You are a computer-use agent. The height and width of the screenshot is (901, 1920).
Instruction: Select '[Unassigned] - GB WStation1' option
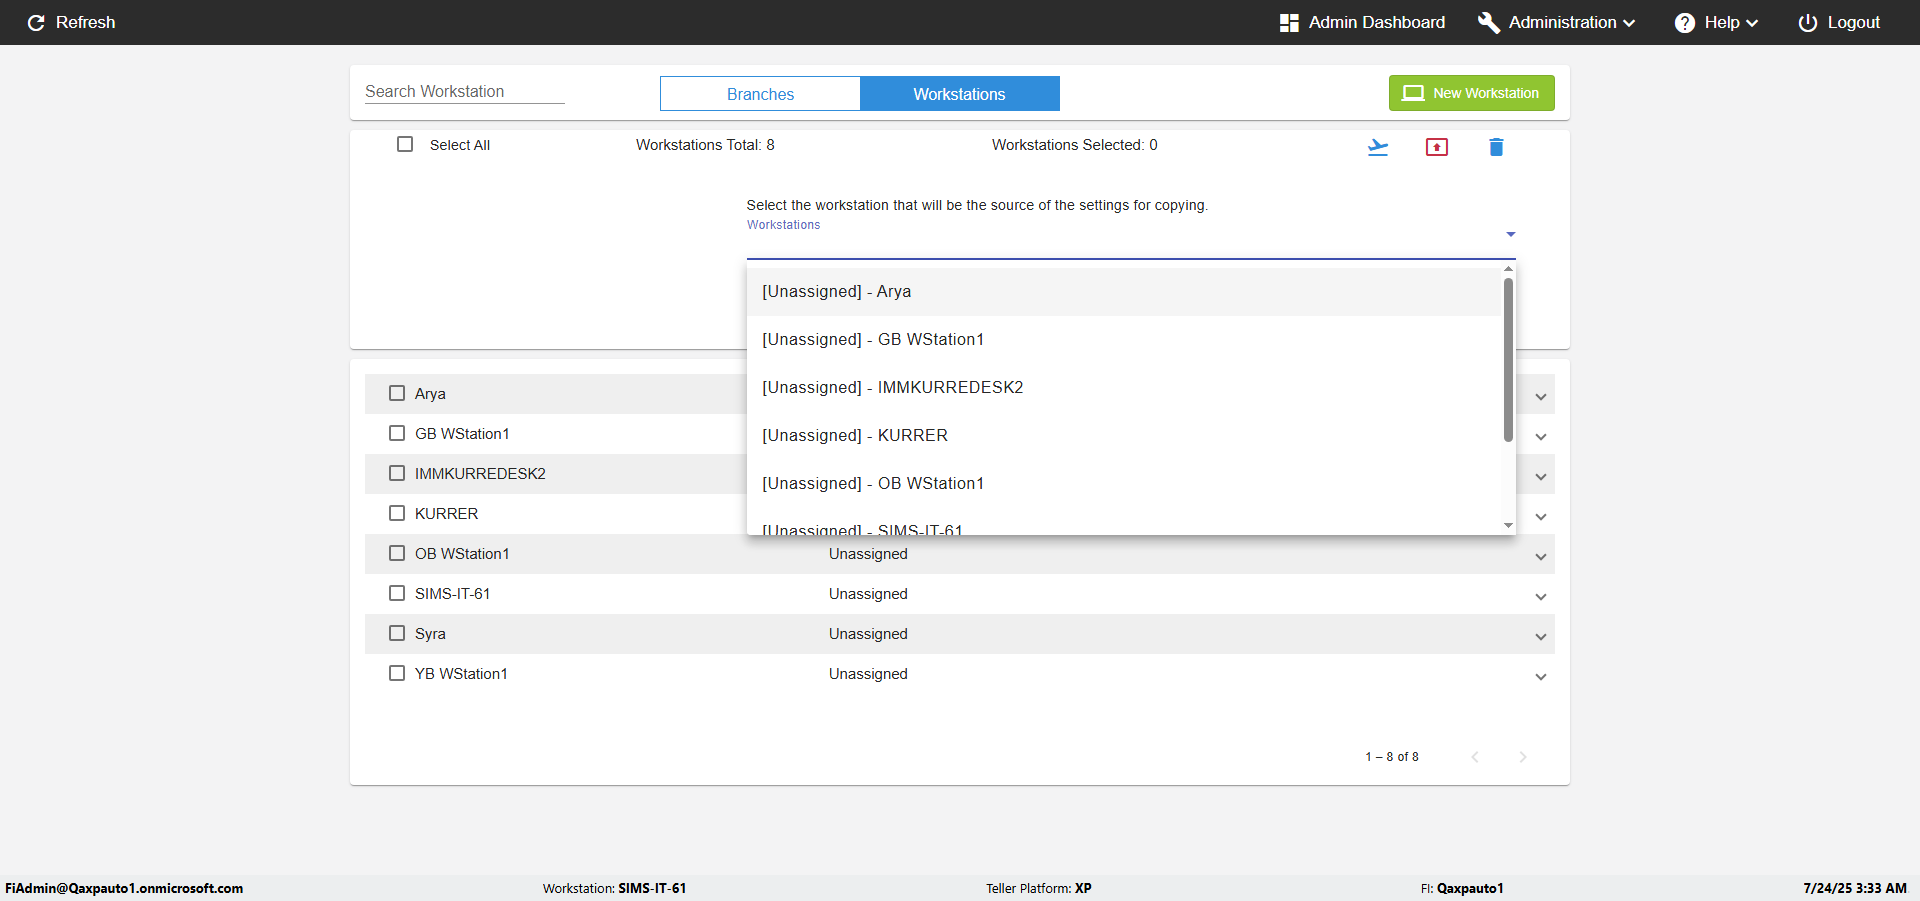pyautogui.click(x=872, y=339)
